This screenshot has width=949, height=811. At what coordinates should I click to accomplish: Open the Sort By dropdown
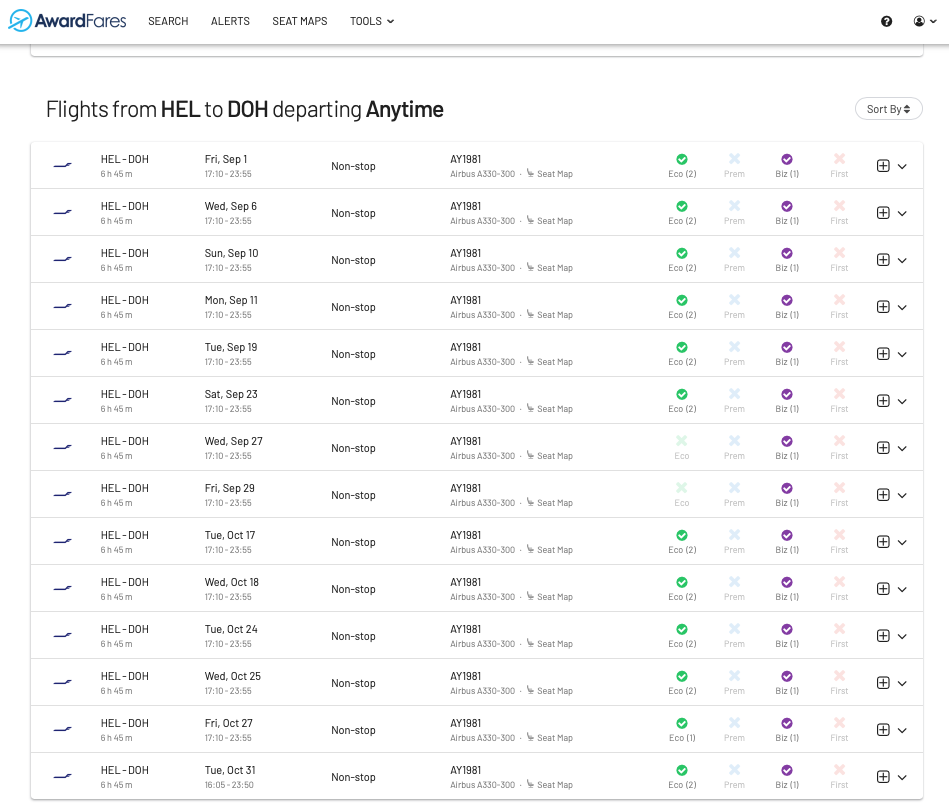pos(888,109)
